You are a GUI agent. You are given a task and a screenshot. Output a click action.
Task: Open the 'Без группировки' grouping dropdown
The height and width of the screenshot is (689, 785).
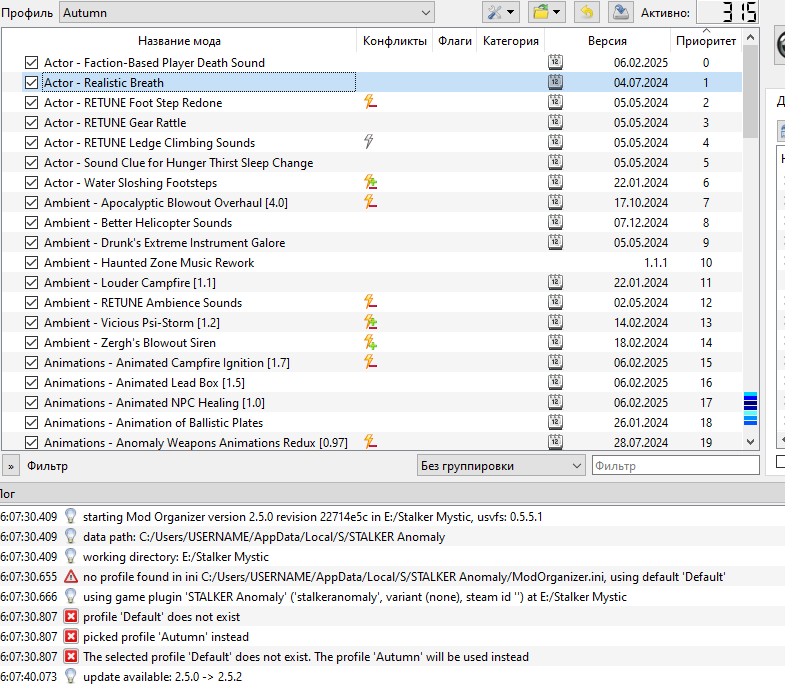tap(501, 466)
